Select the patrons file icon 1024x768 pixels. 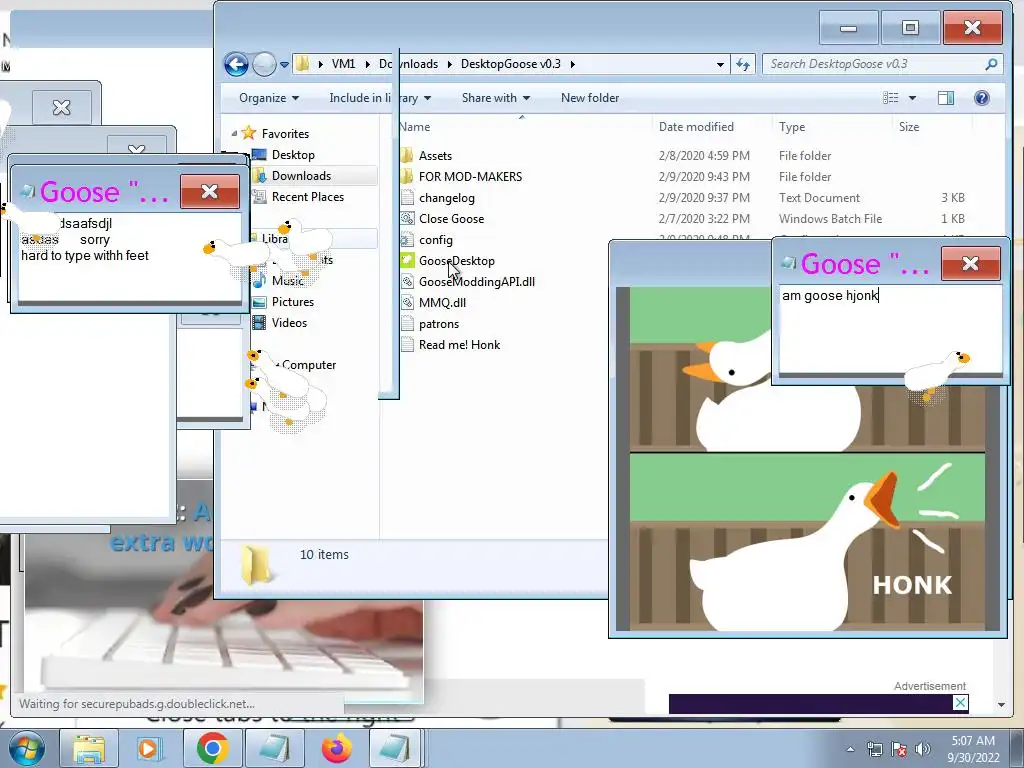point(407,324)
